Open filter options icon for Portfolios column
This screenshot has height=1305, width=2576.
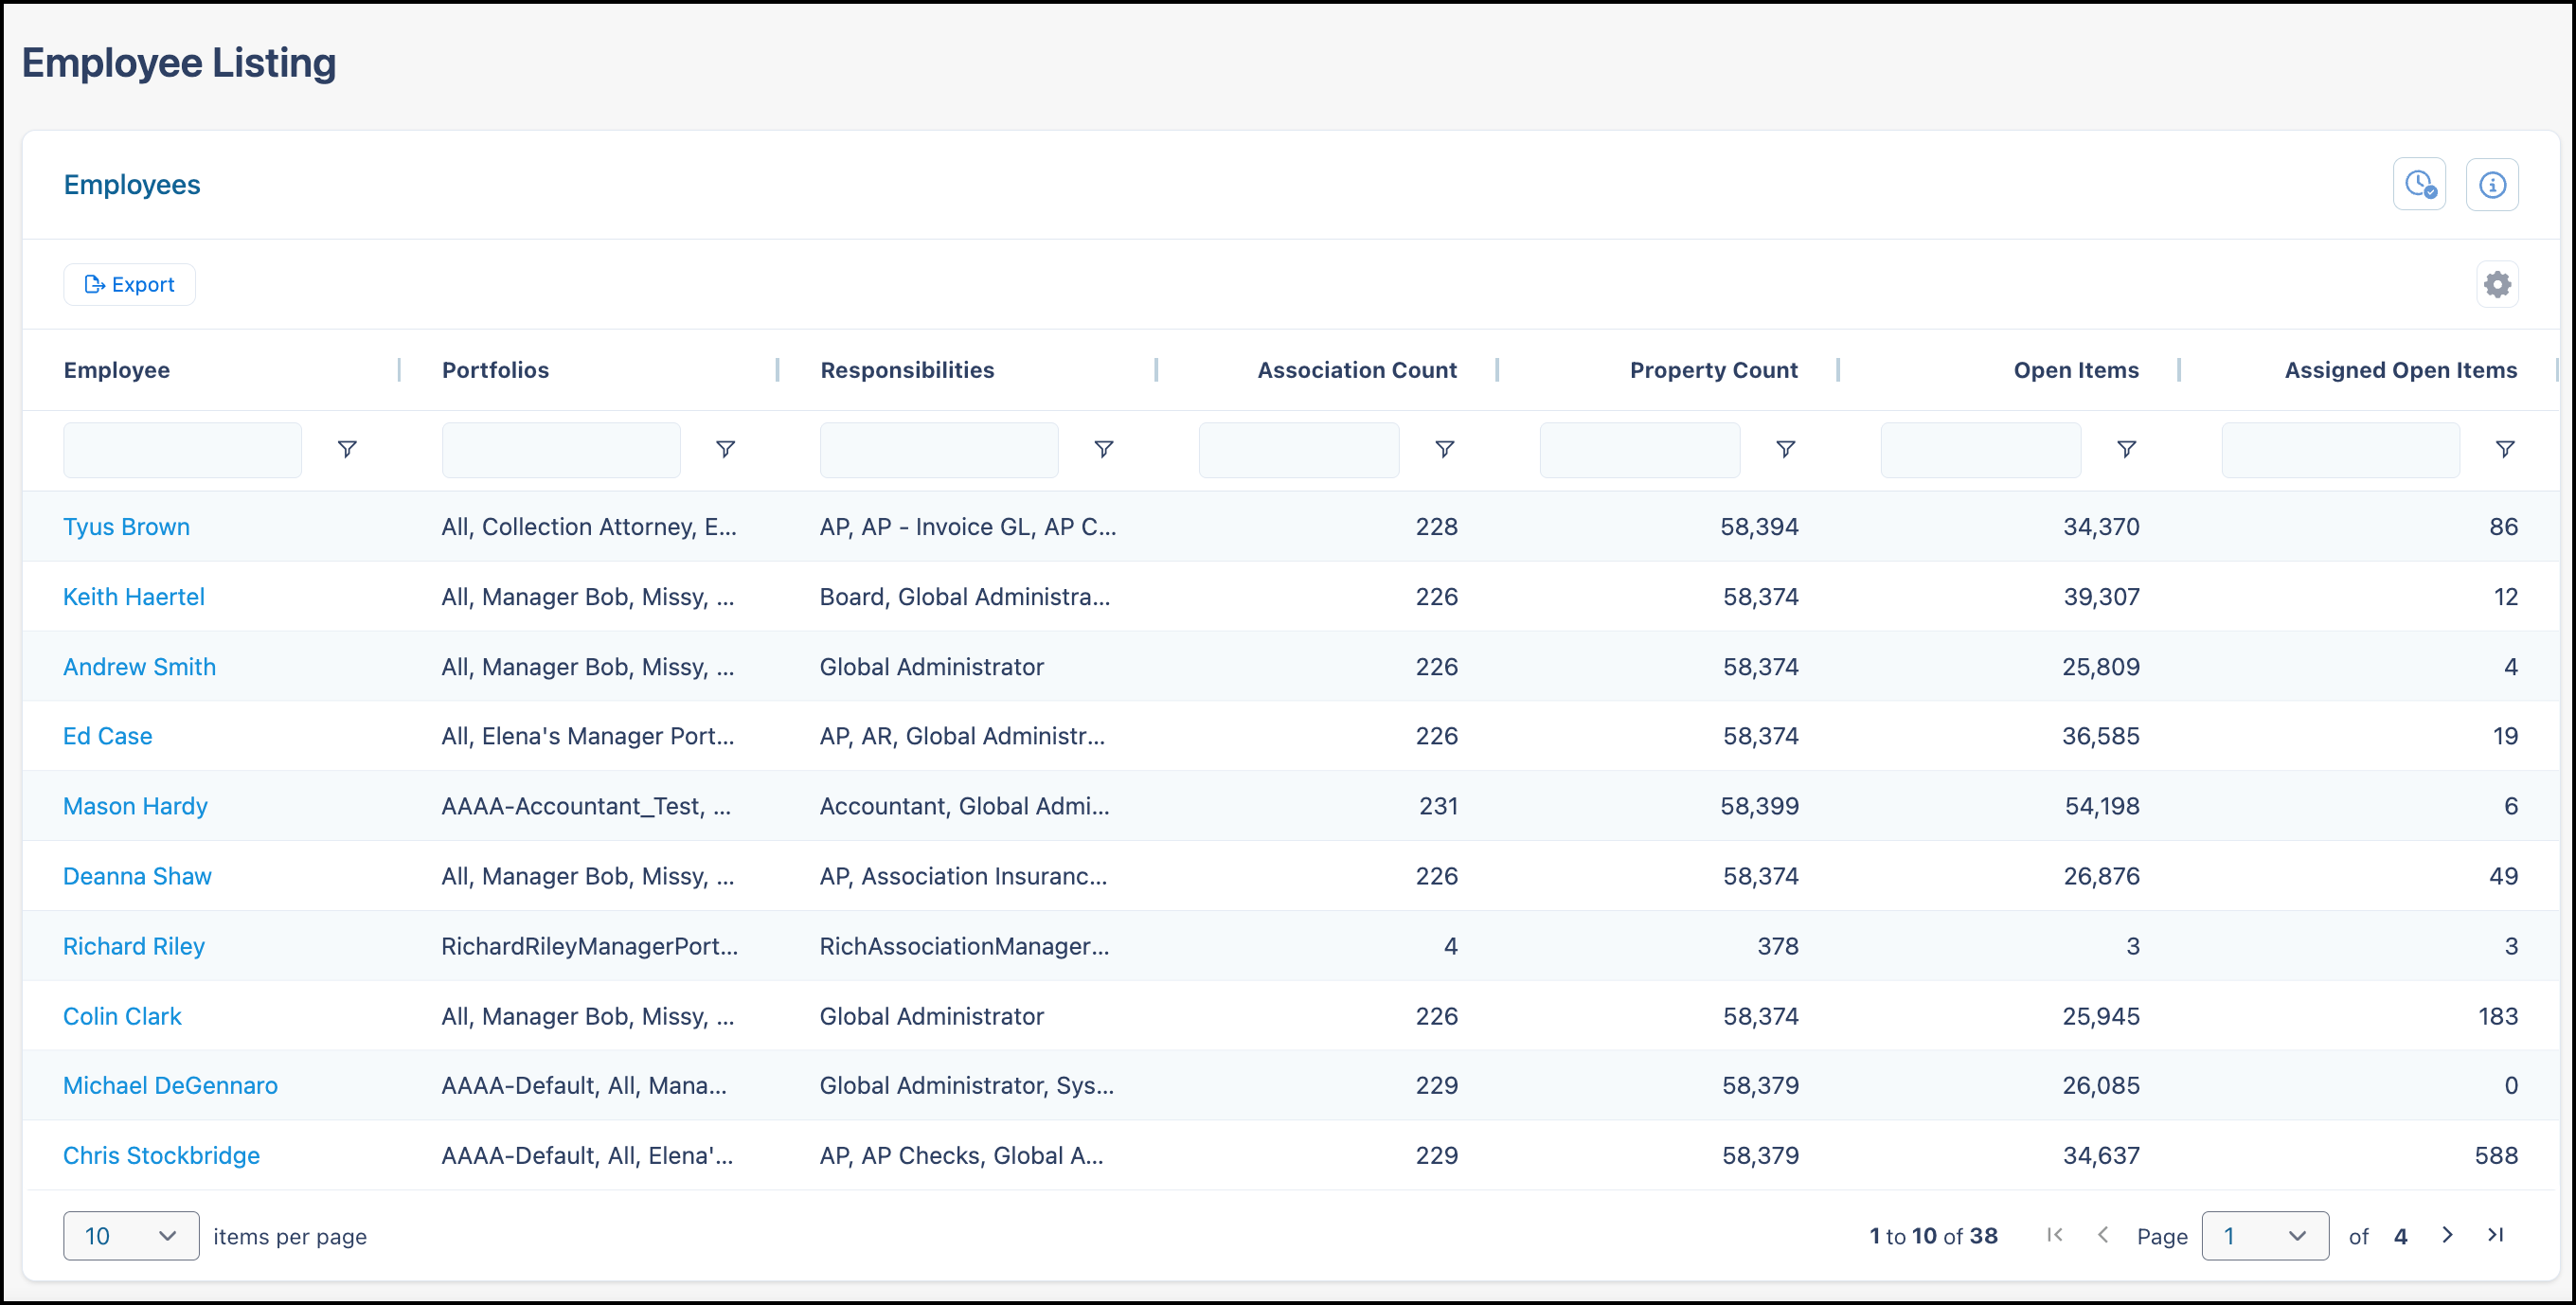click(x=726, y=449)
